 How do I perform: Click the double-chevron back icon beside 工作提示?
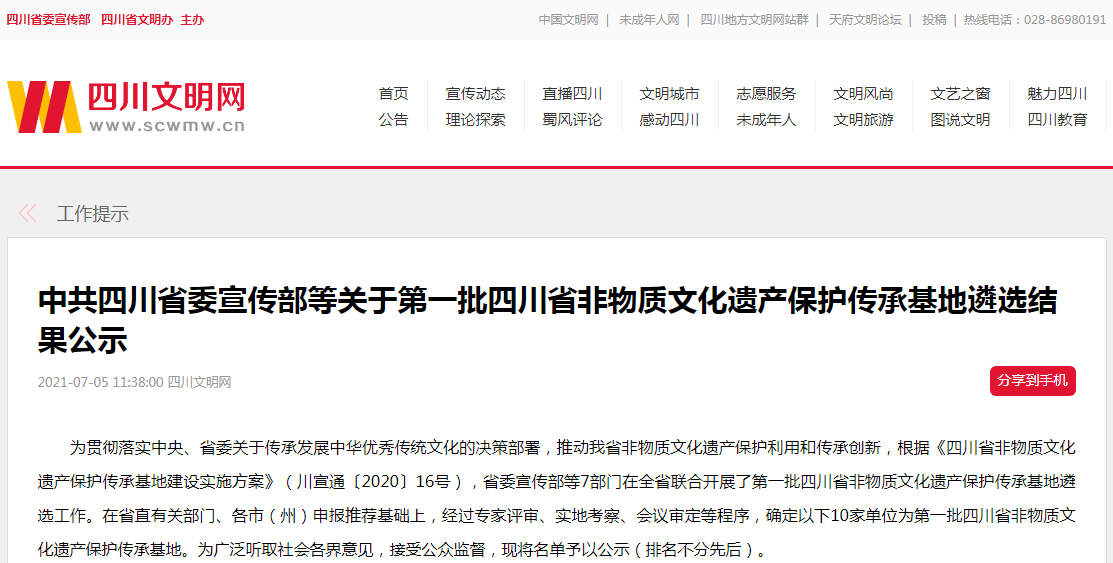[x=27, y=213]
